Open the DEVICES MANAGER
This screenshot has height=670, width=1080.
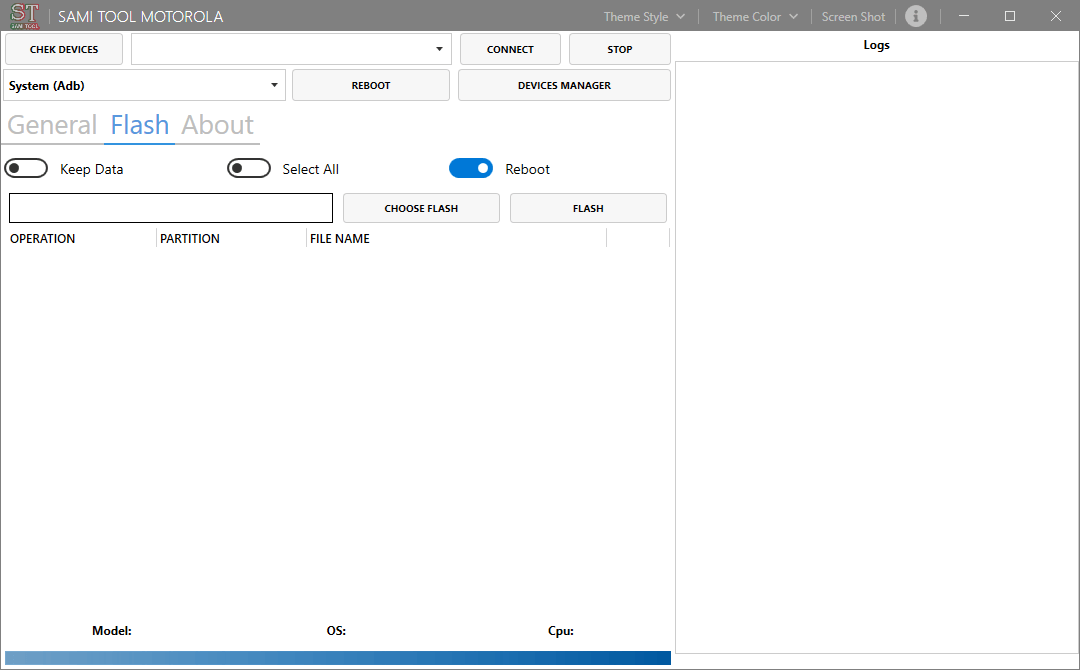click(x=563, y=85)
